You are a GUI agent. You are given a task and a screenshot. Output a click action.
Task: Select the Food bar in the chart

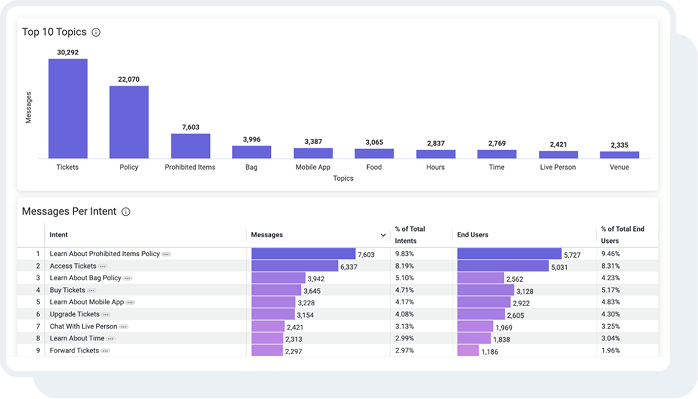(x=374, y=154)
